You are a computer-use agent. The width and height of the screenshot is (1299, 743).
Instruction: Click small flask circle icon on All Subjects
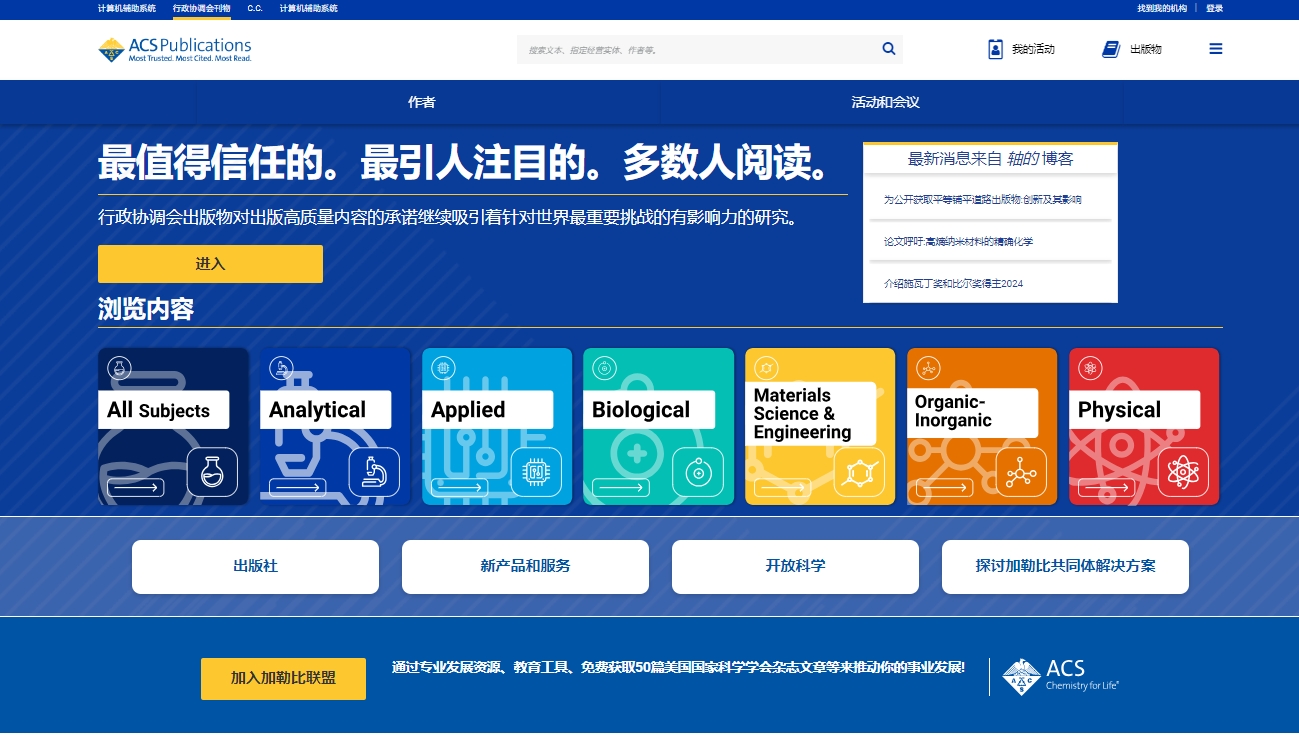(119, 368)
